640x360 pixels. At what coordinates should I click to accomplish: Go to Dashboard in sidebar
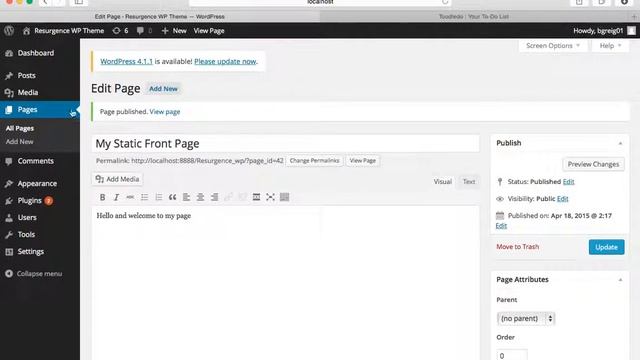[36, 53]
